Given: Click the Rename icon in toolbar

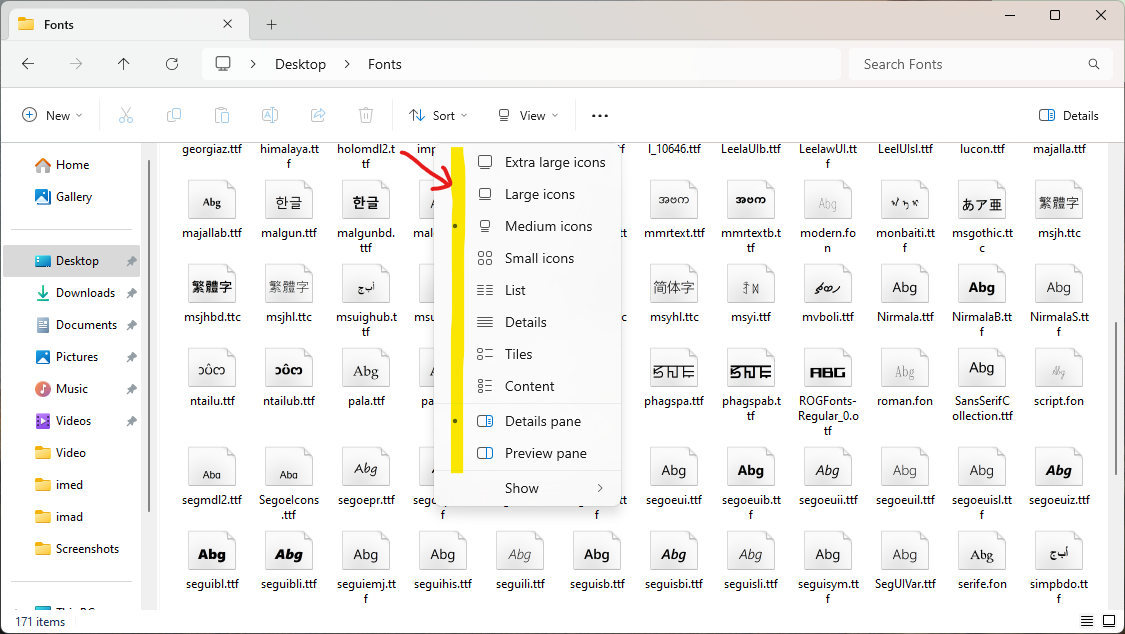Looking at the screenshot, I should pyautogui.click(x=270, y=115).
